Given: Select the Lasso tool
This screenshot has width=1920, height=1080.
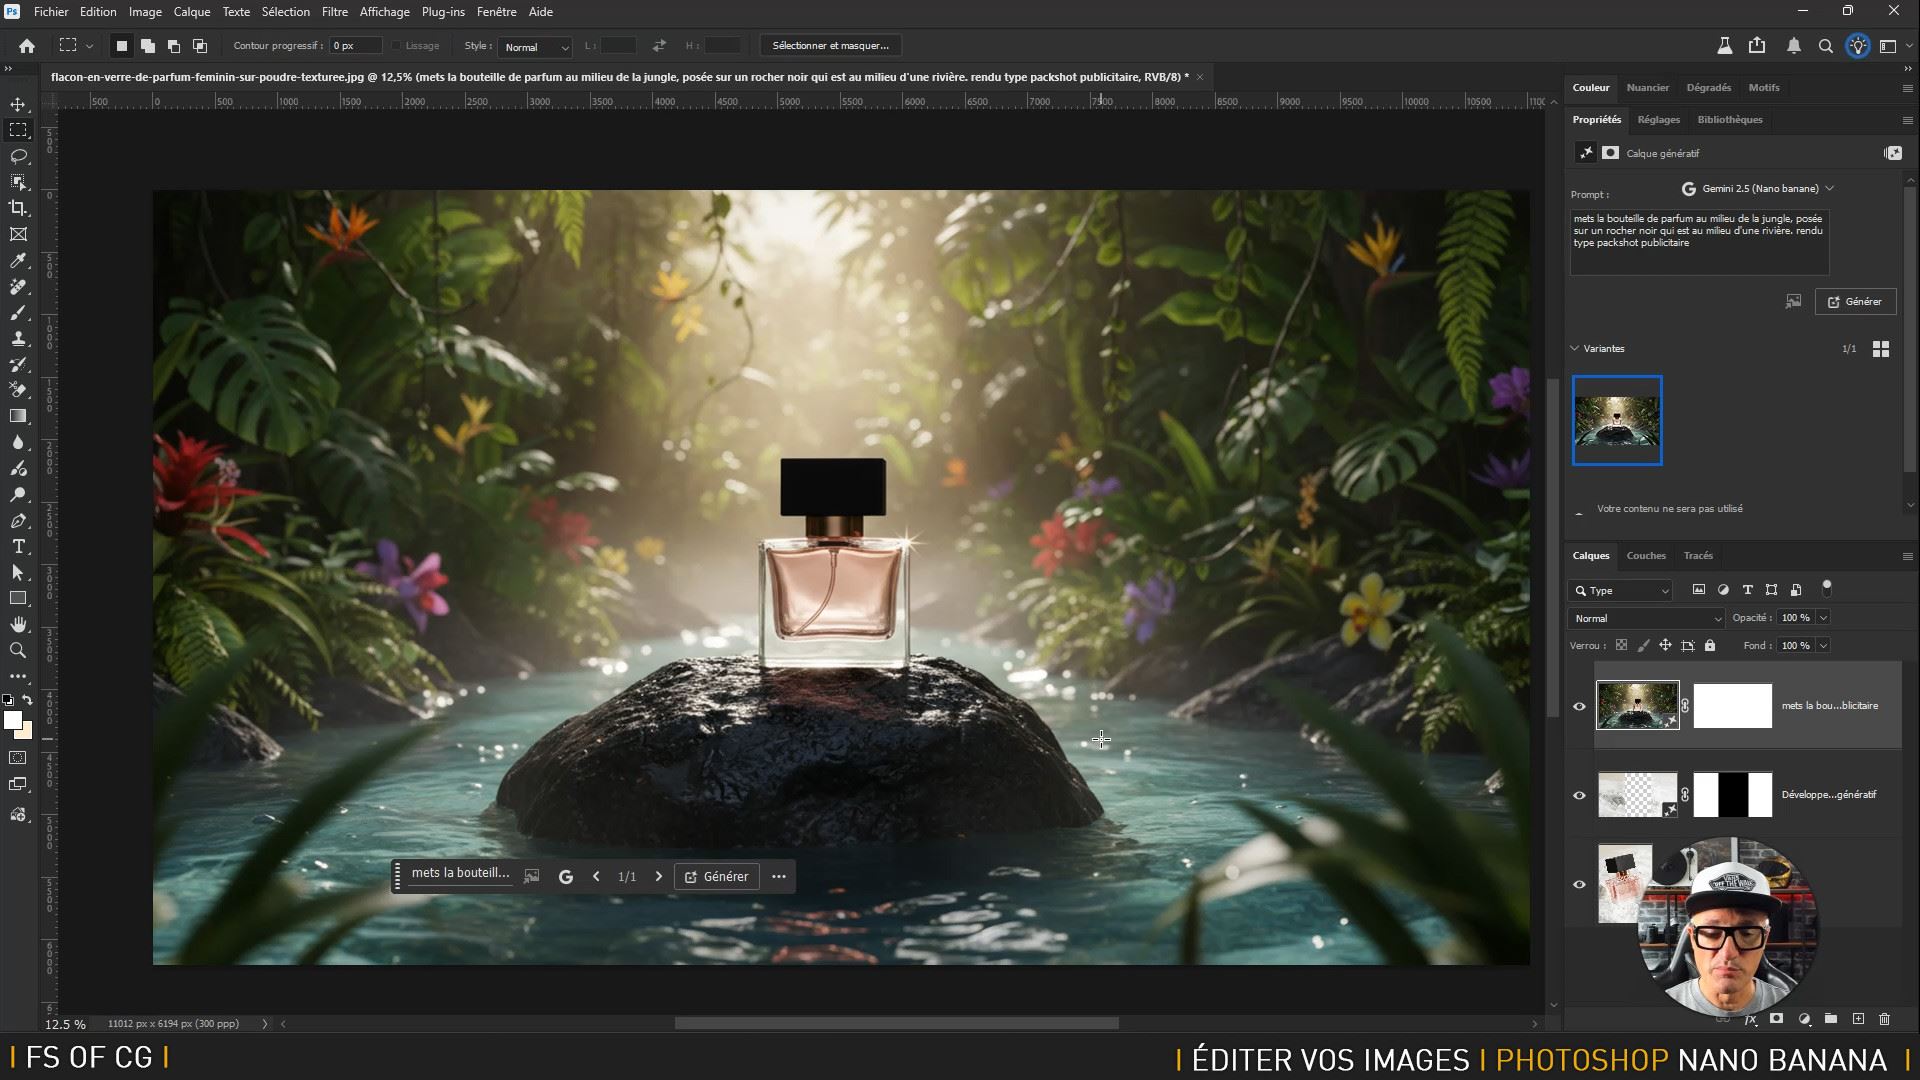Looking at the screenshot, I should click(18, 156).
